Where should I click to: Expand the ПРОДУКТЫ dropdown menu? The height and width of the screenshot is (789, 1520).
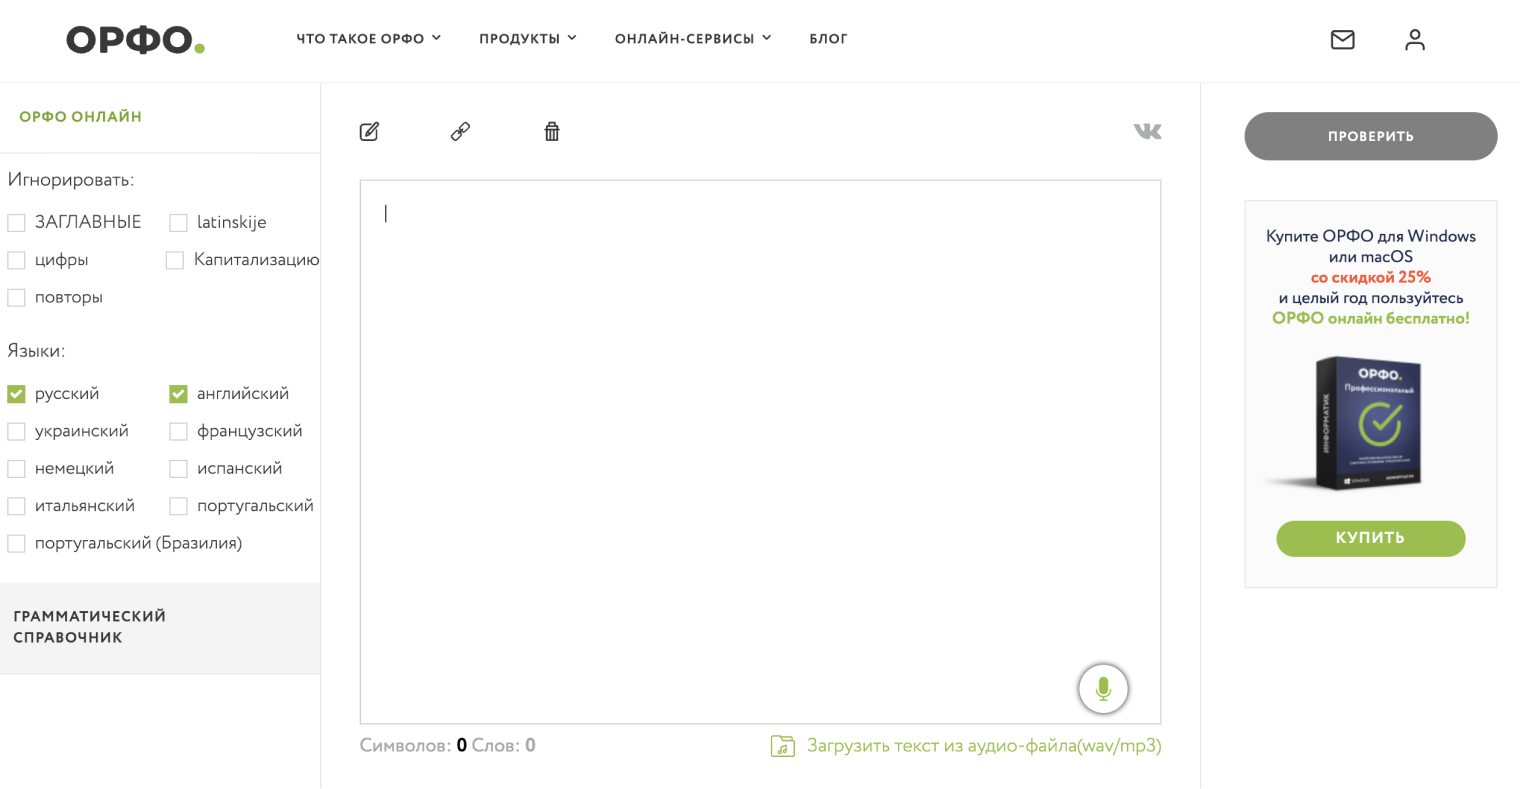click(528, 39)
